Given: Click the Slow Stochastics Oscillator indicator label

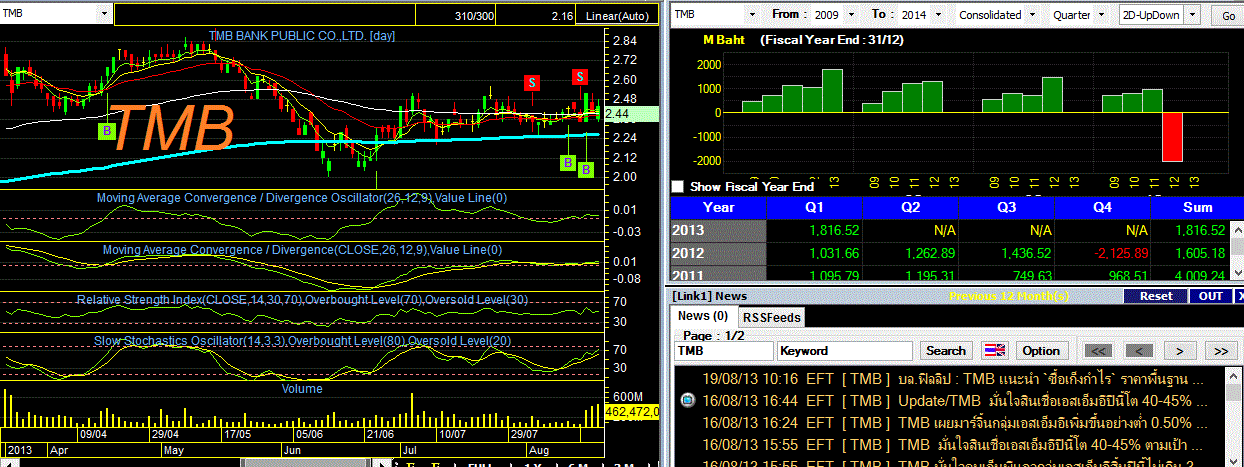Looking at the screenshot, I should [x=303, y=342].
